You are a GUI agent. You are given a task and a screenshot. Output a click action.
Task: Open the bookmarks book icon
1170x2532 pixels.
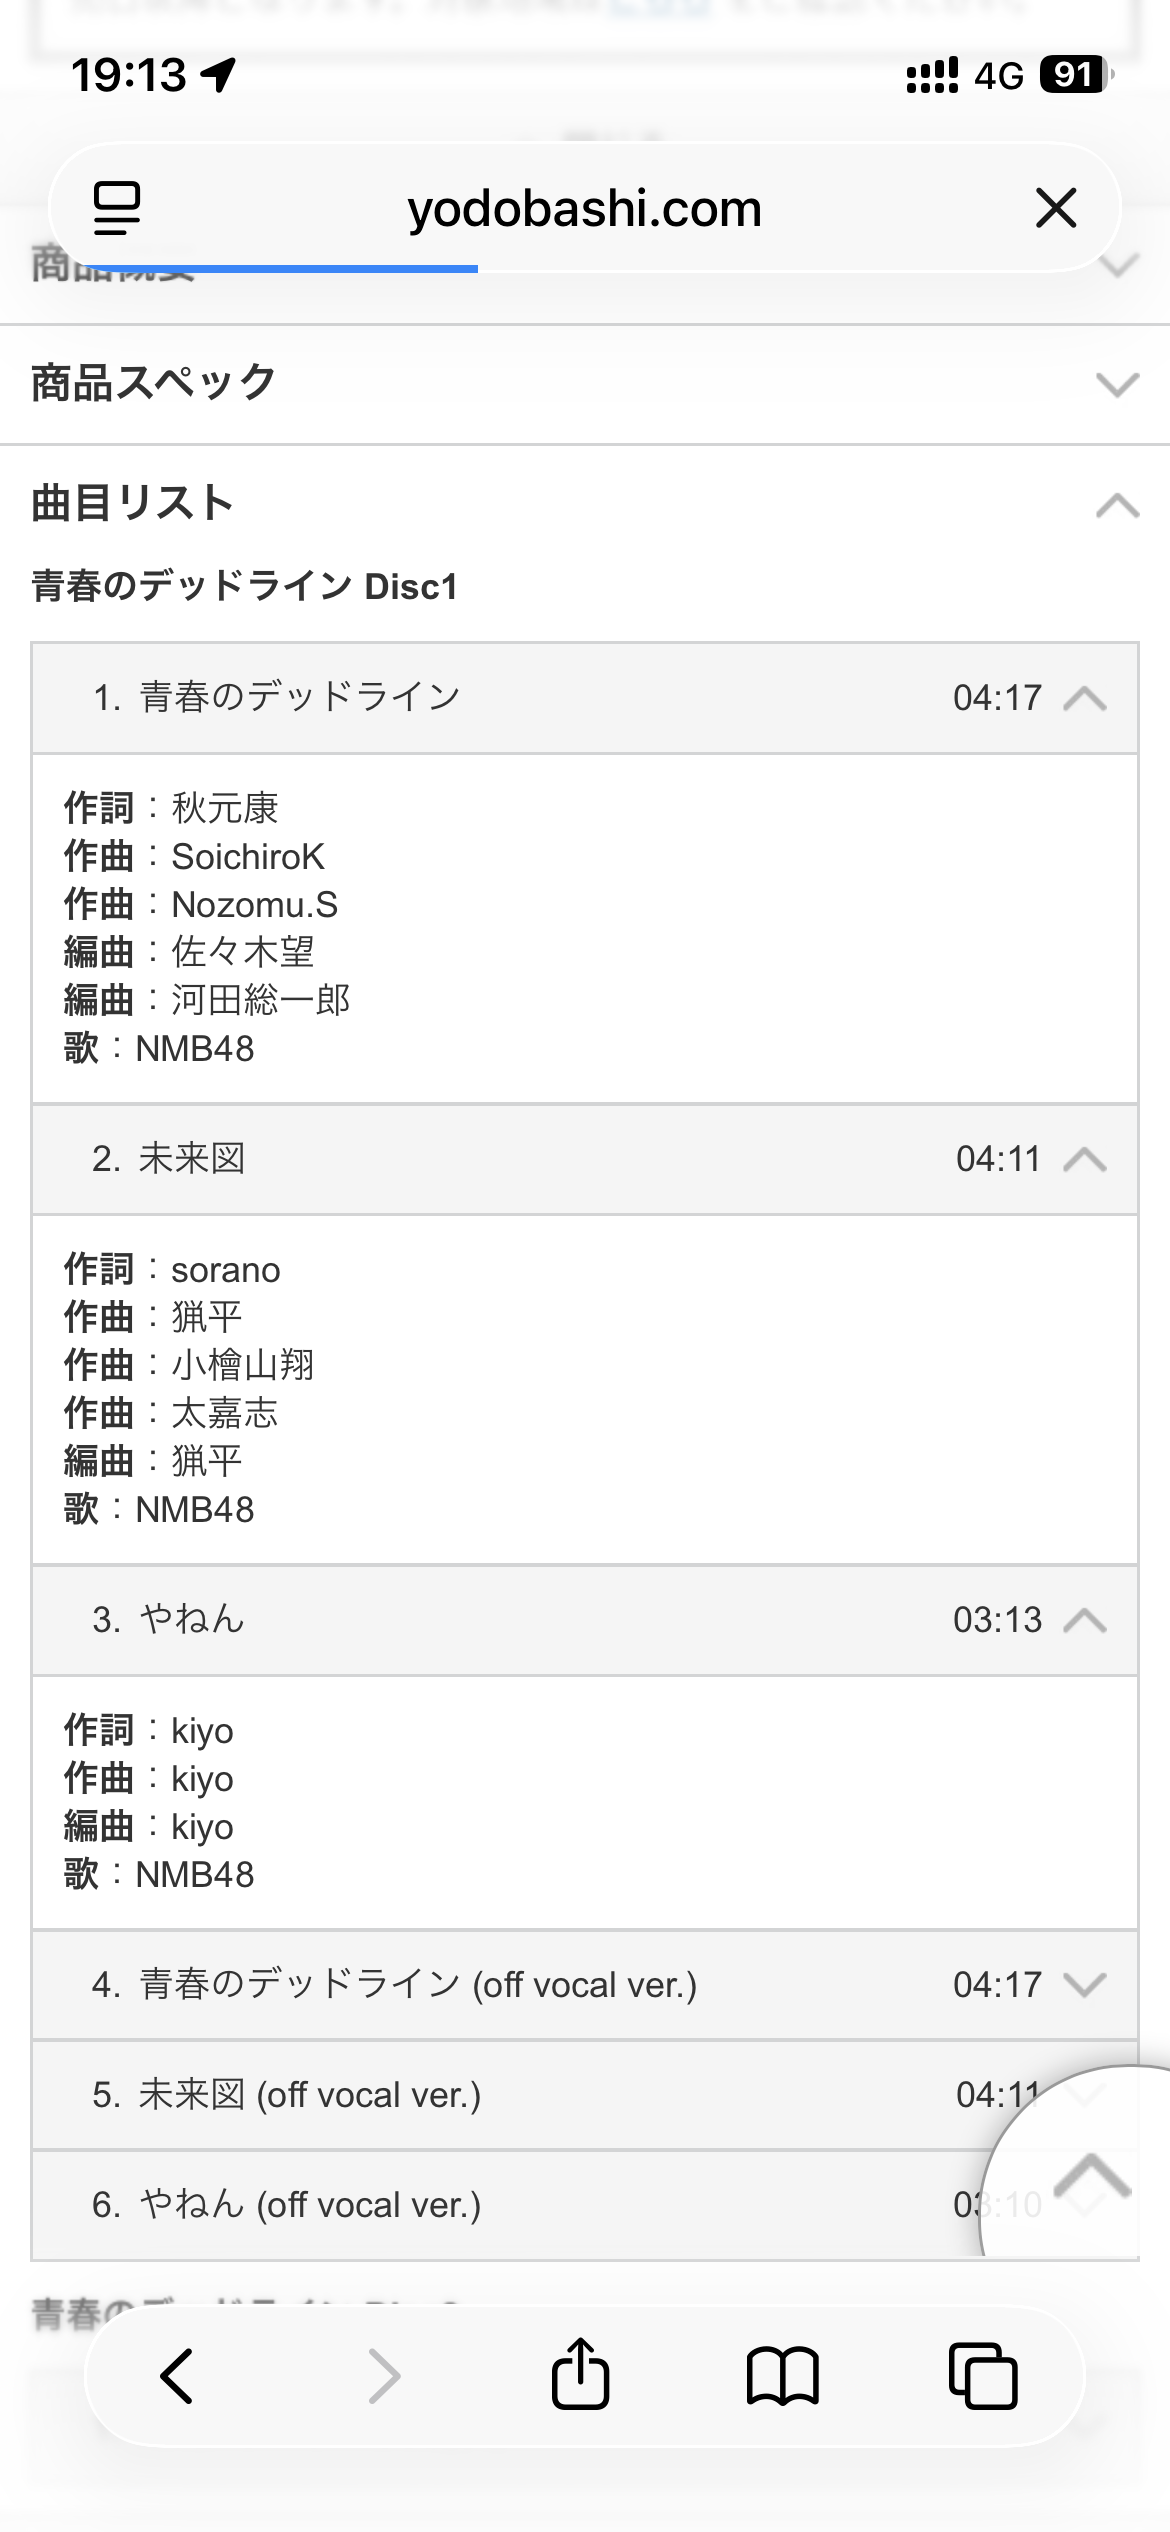(782, 2376)
